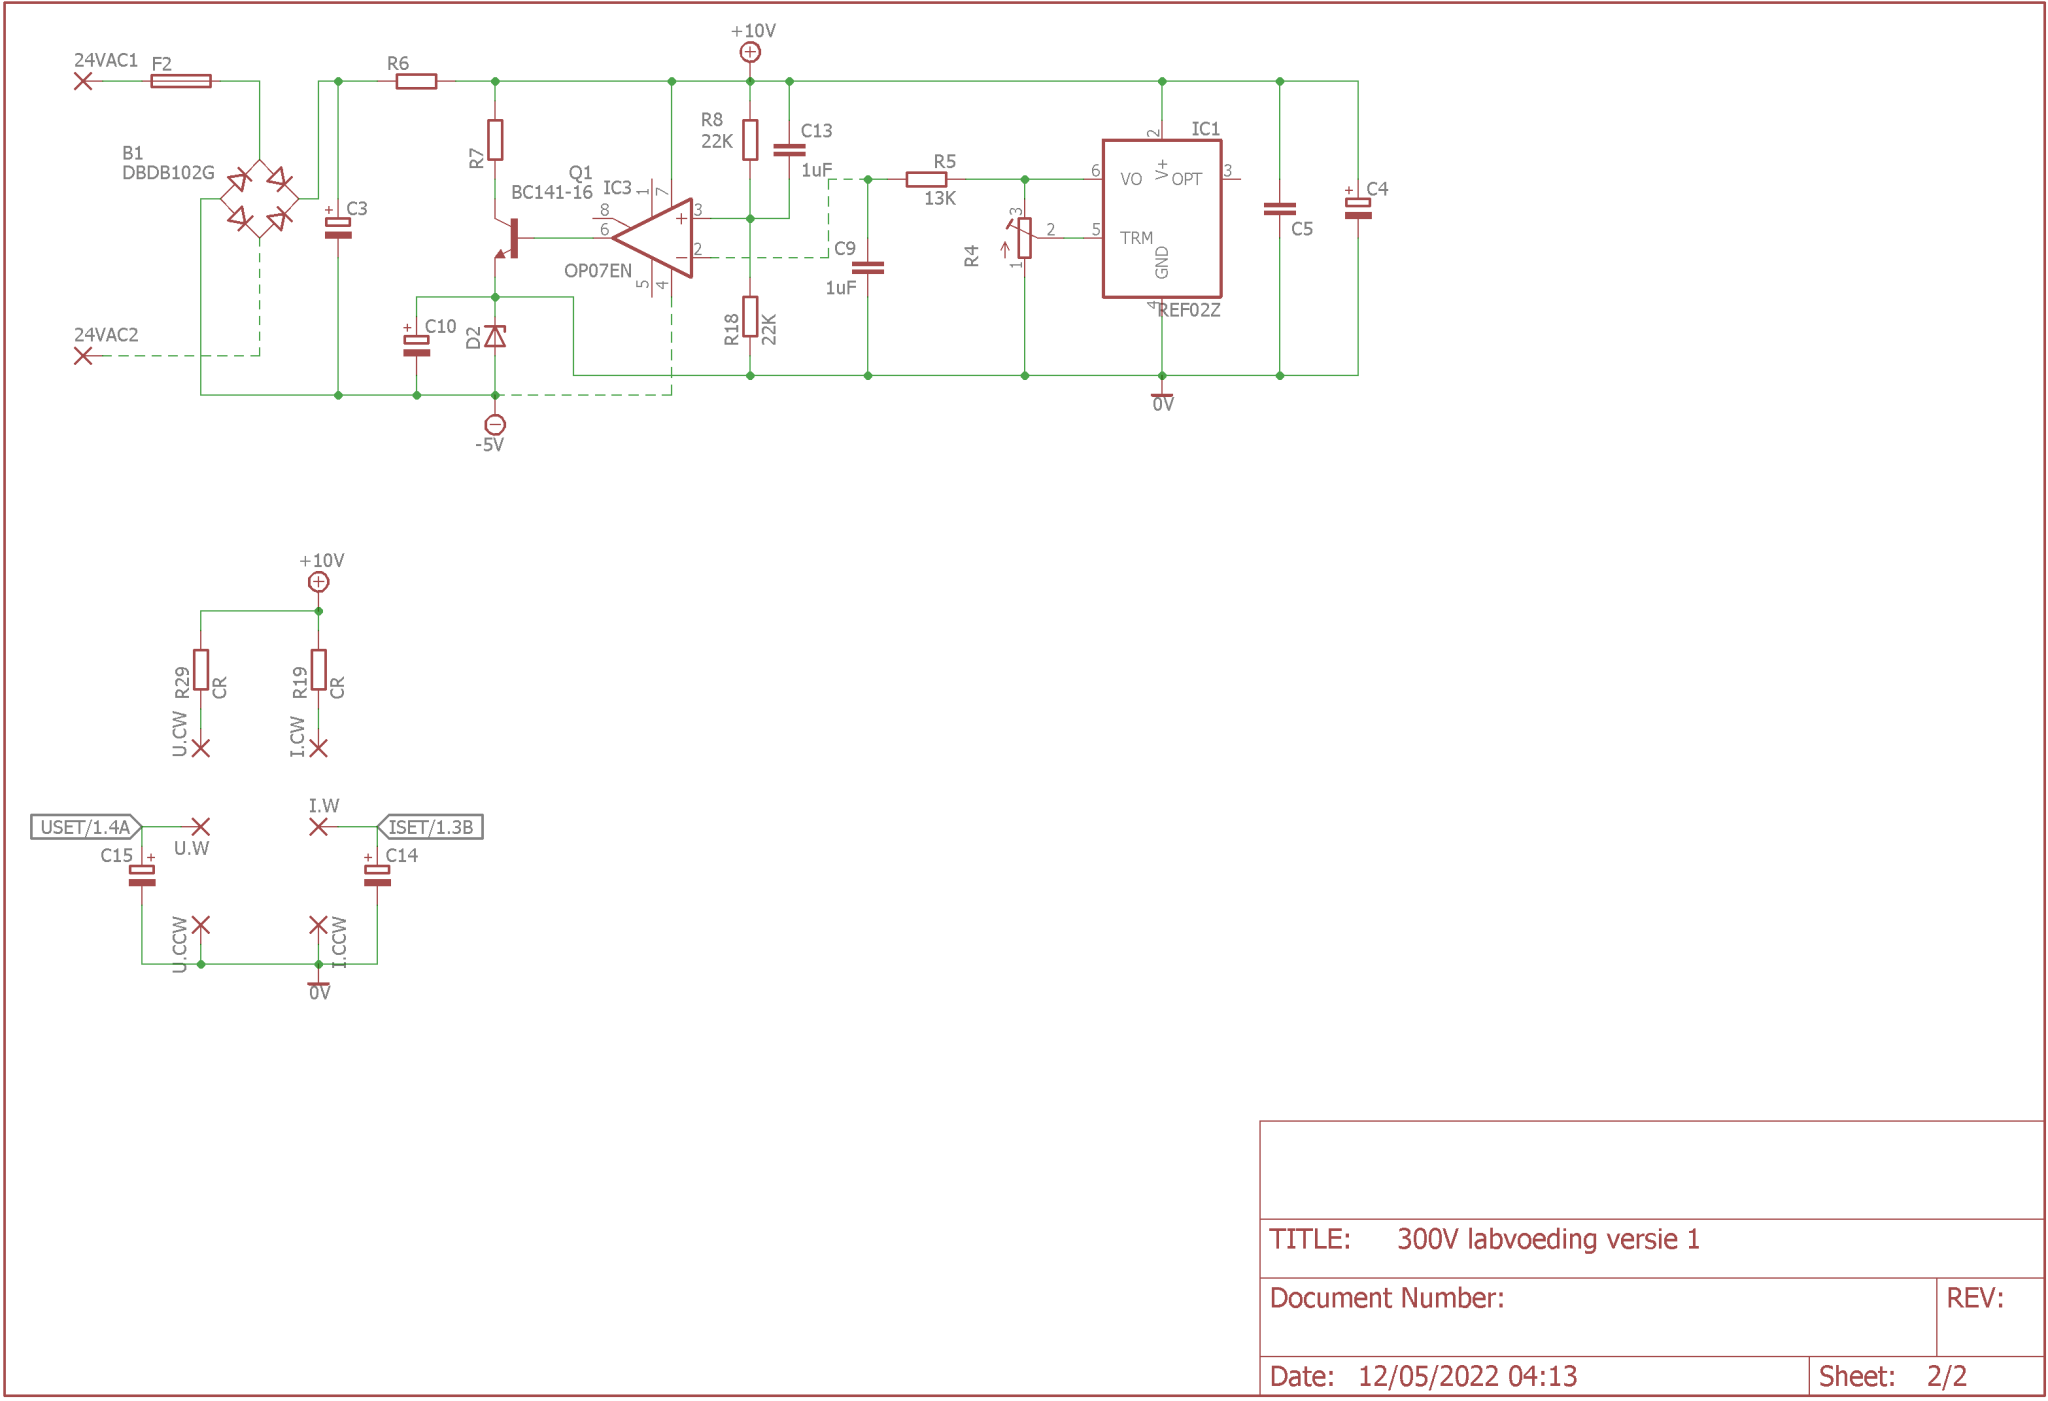Screen dimensions: 2048x1401
Task: Select capacitor C13 symbol
Action: pyautogui.click(x=789, y=150)
